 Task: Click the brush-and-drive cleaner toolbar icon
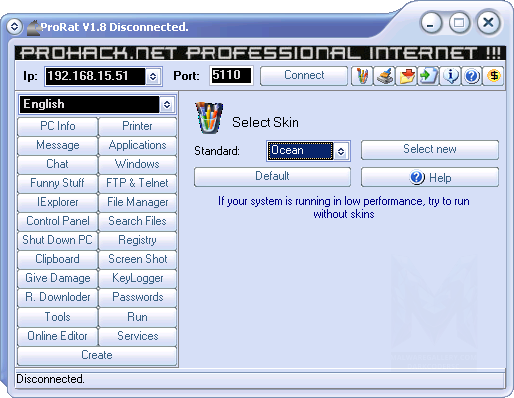pos(385,76)
